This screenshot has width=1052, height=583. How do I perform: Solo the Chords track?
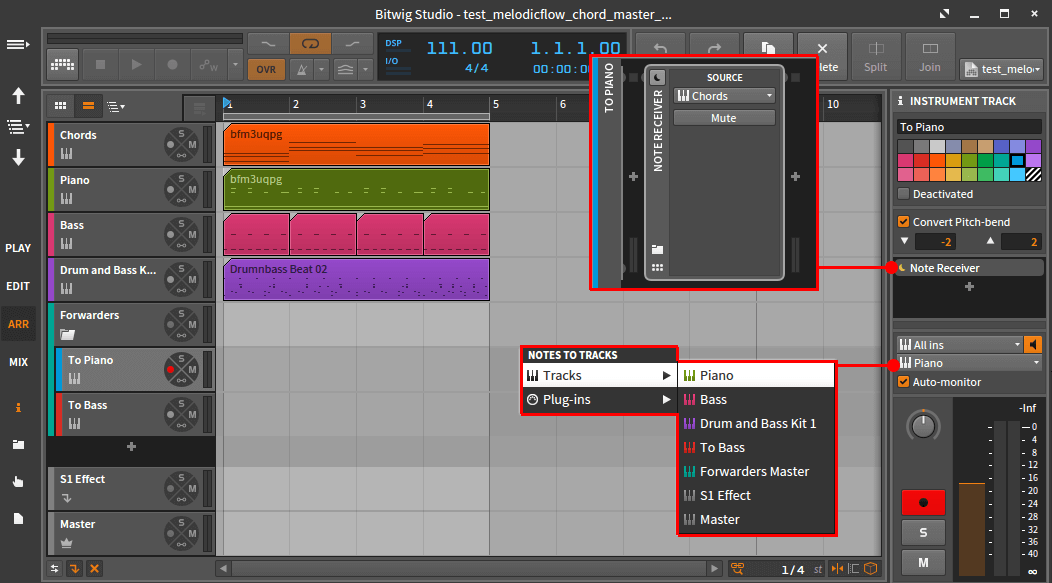181,134
